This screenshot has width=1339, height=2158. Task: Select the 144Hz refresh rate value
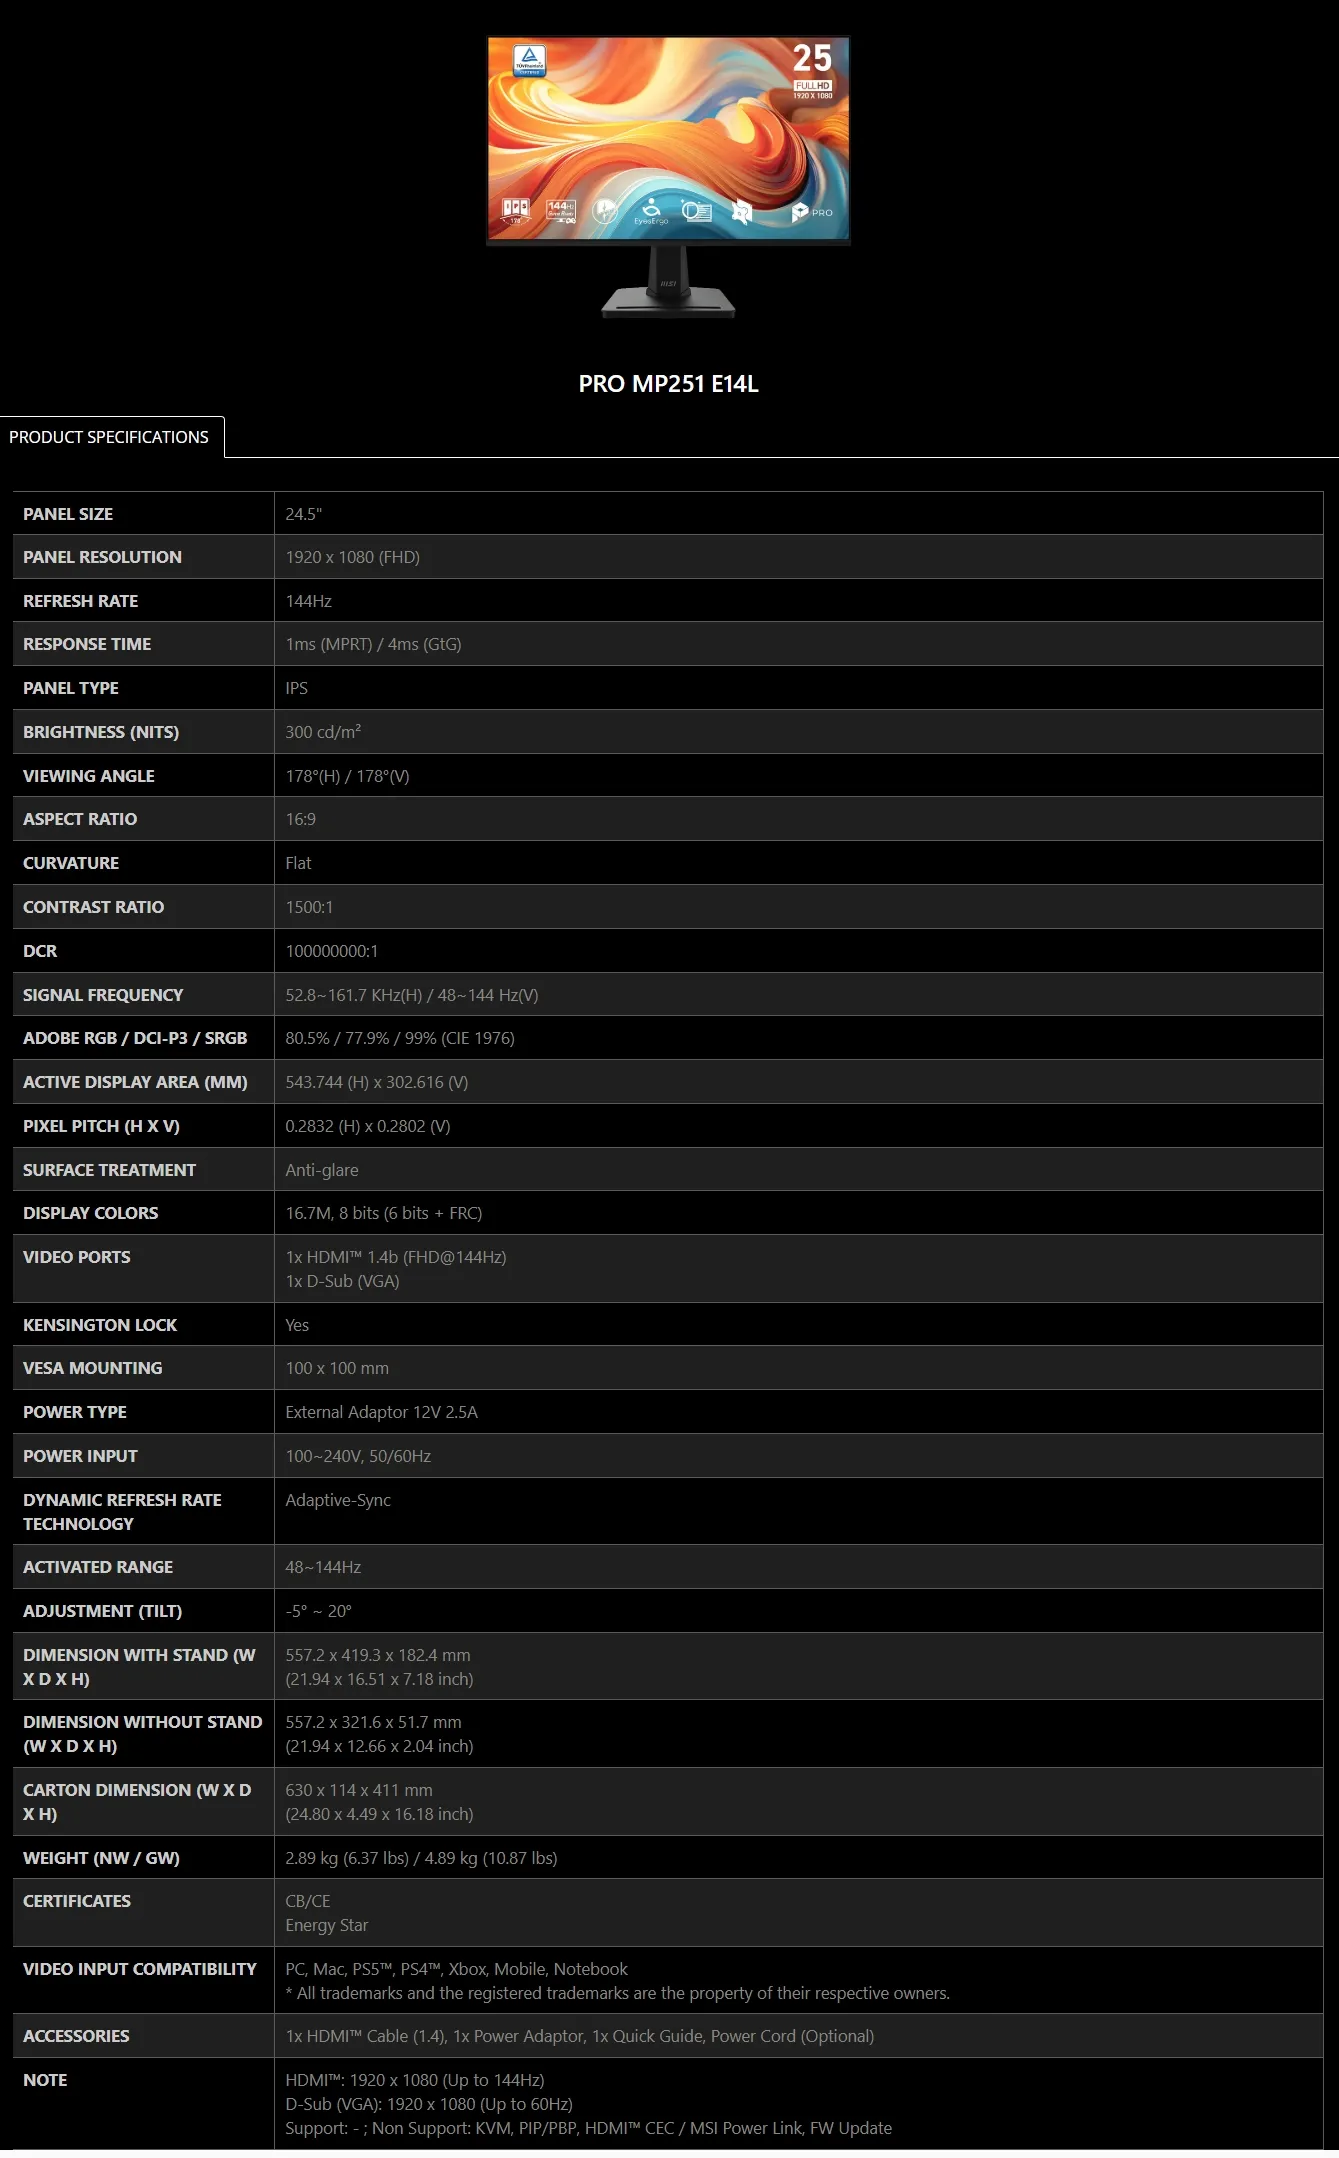[308, 601]
